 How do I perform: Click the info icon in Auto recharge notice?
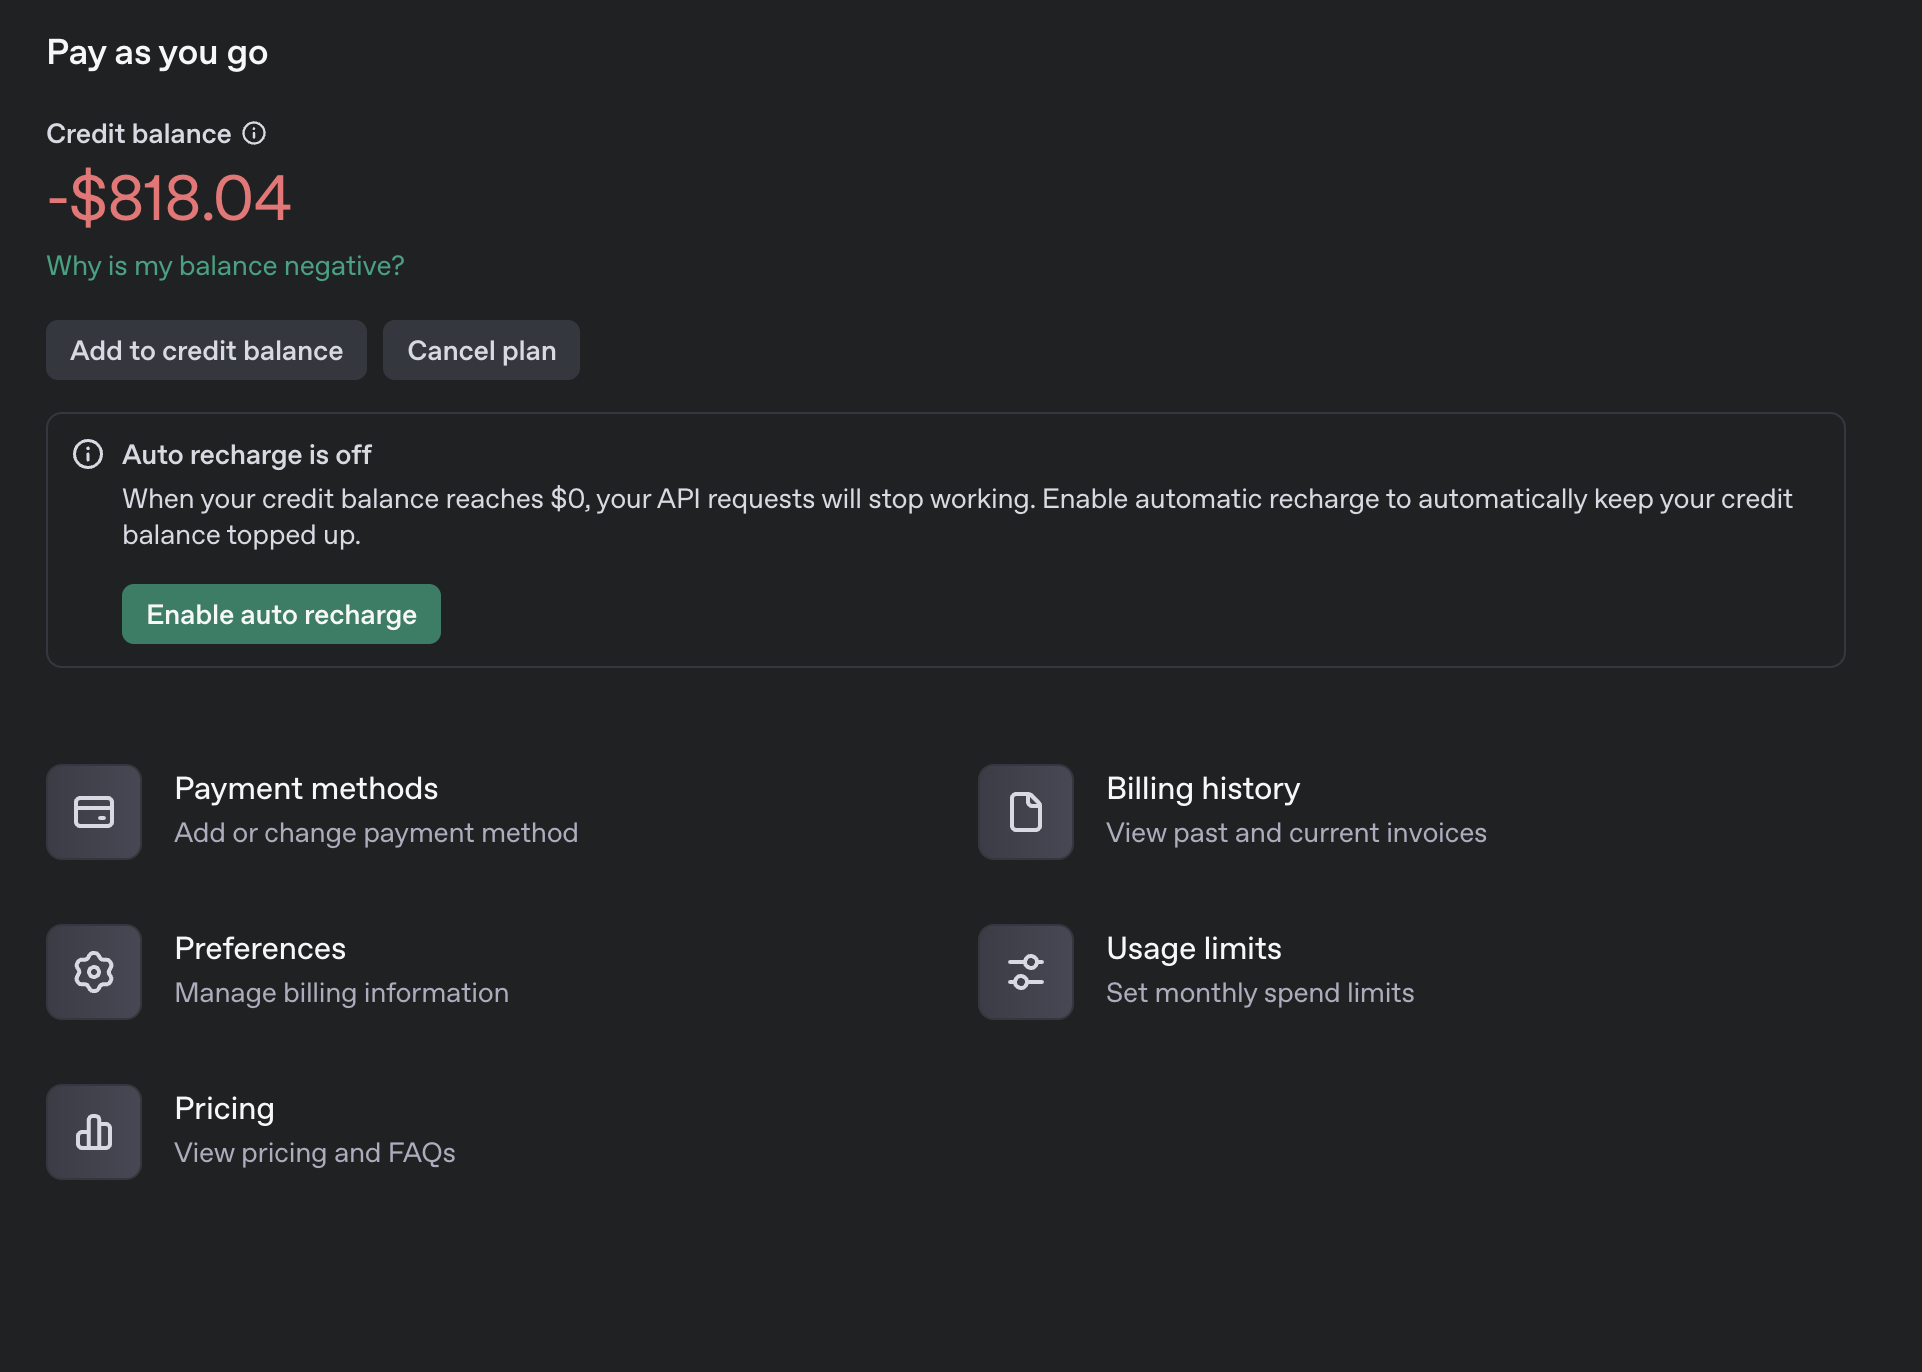tap(88, 454)
